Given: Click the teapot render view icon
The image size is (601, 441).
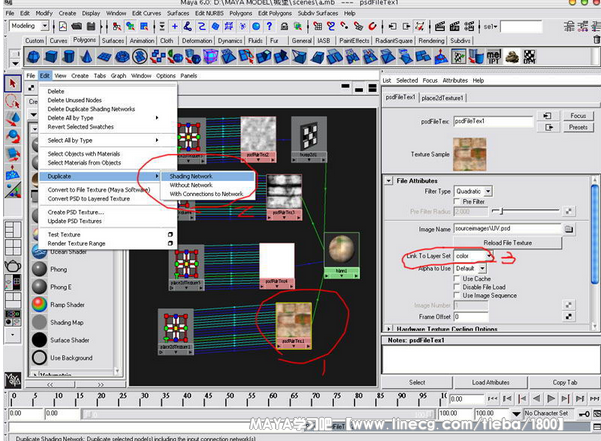Looking at the screenshot, I should click(x=12, y=266).
